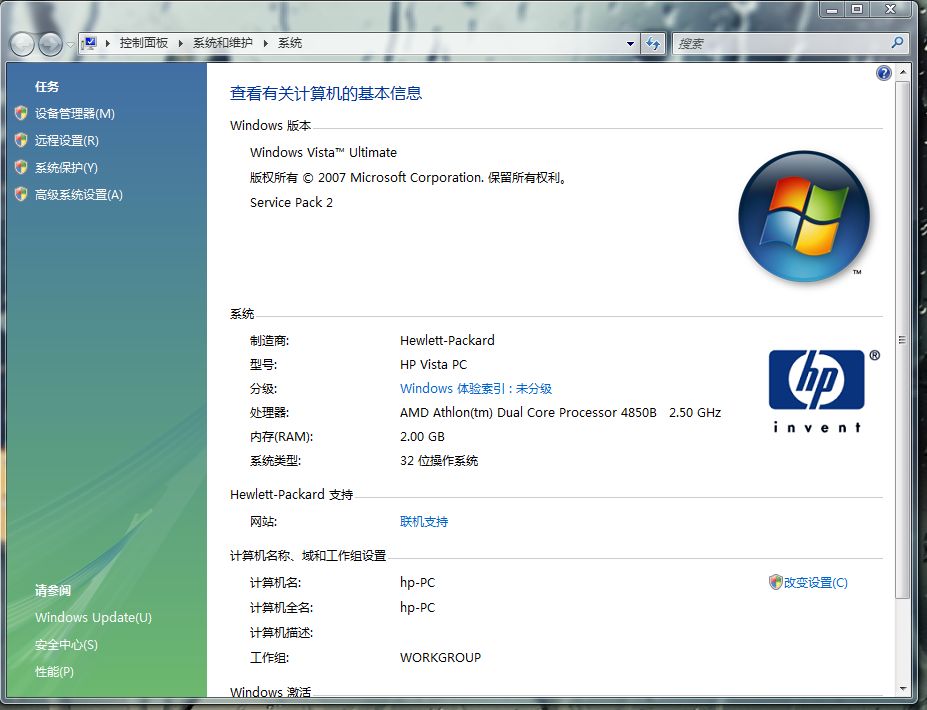Image resolution: width=927 pixels, height=710 pixels.
Task: Click model value HP Vista PC
Action: (x=433, y=365)
